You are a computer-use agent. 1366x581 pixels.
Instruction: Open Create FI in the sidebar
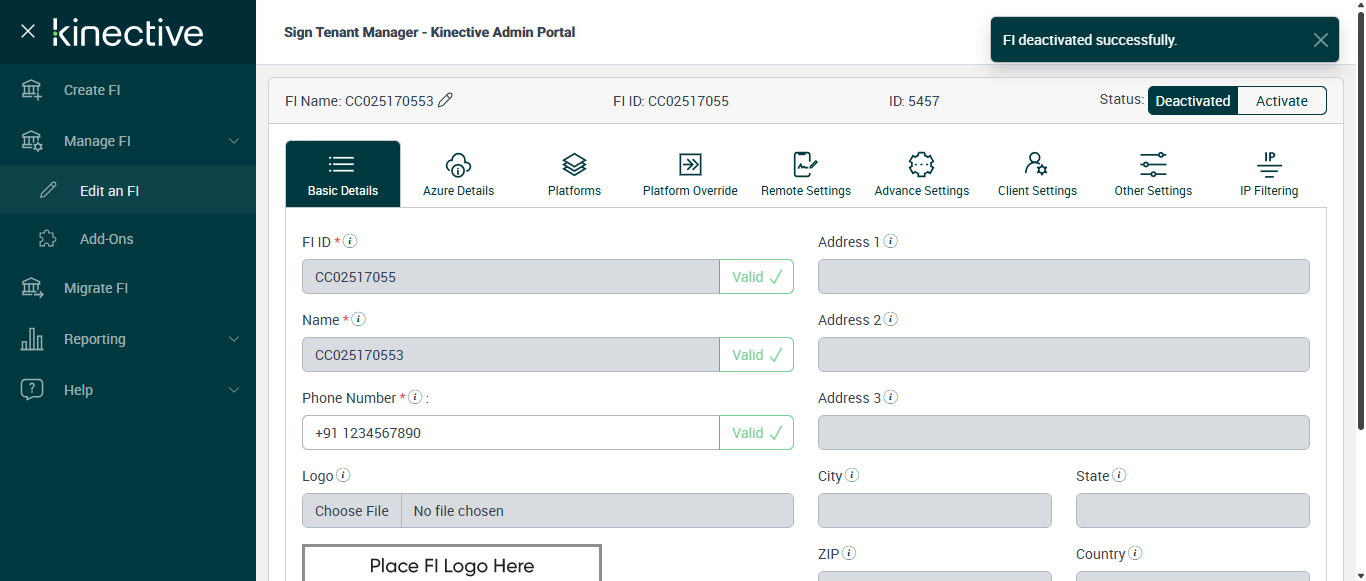[92, 90]
